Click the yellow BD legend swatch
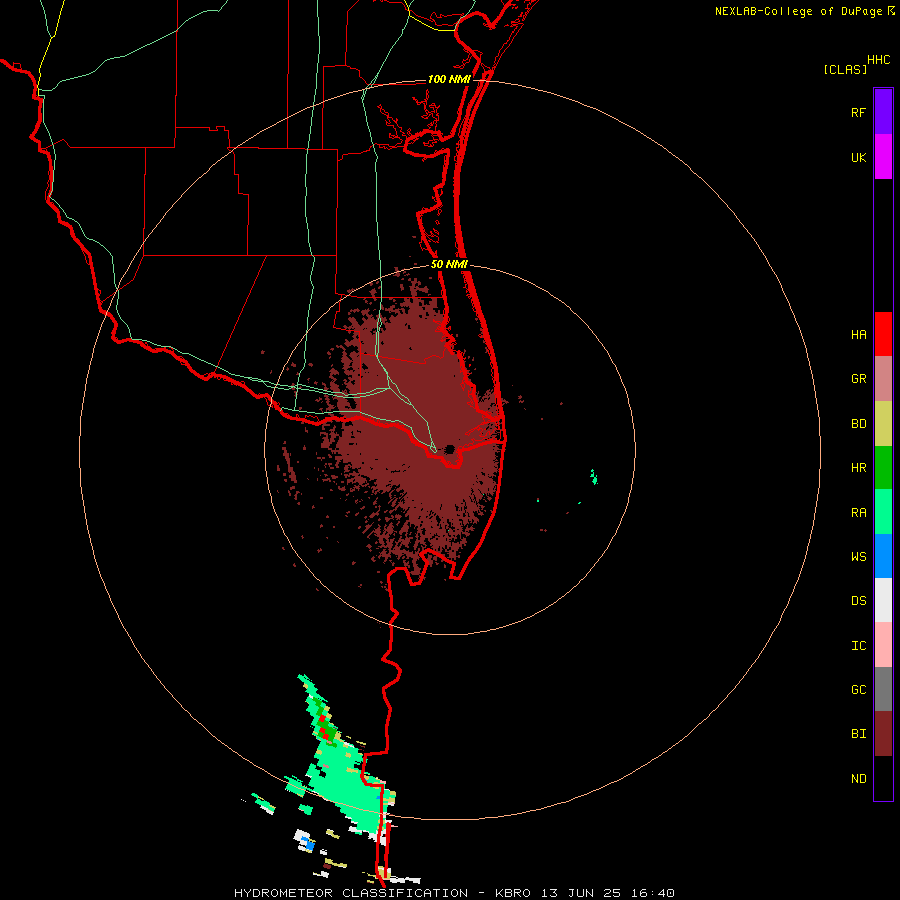This screenshot has width=900, height=900. pos(883,424)
